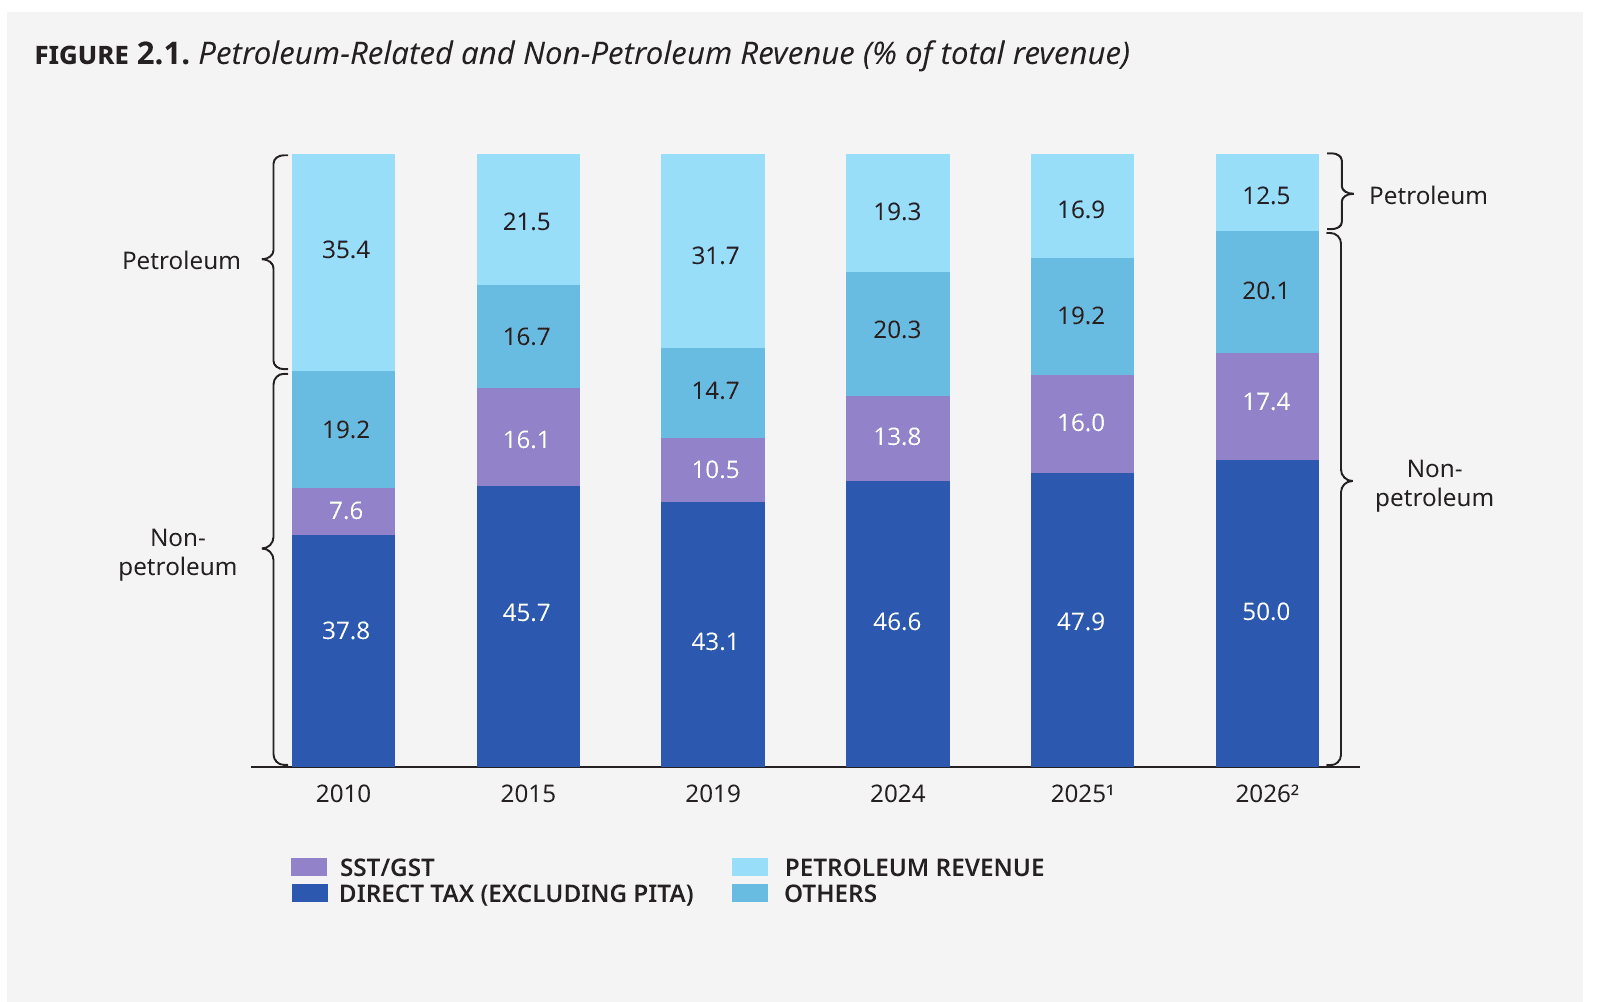The height and width of the screenshot is (1002, 1600).
Task: Click the SST/GST purple legend swatch
Action: click(x=309, y=867)
